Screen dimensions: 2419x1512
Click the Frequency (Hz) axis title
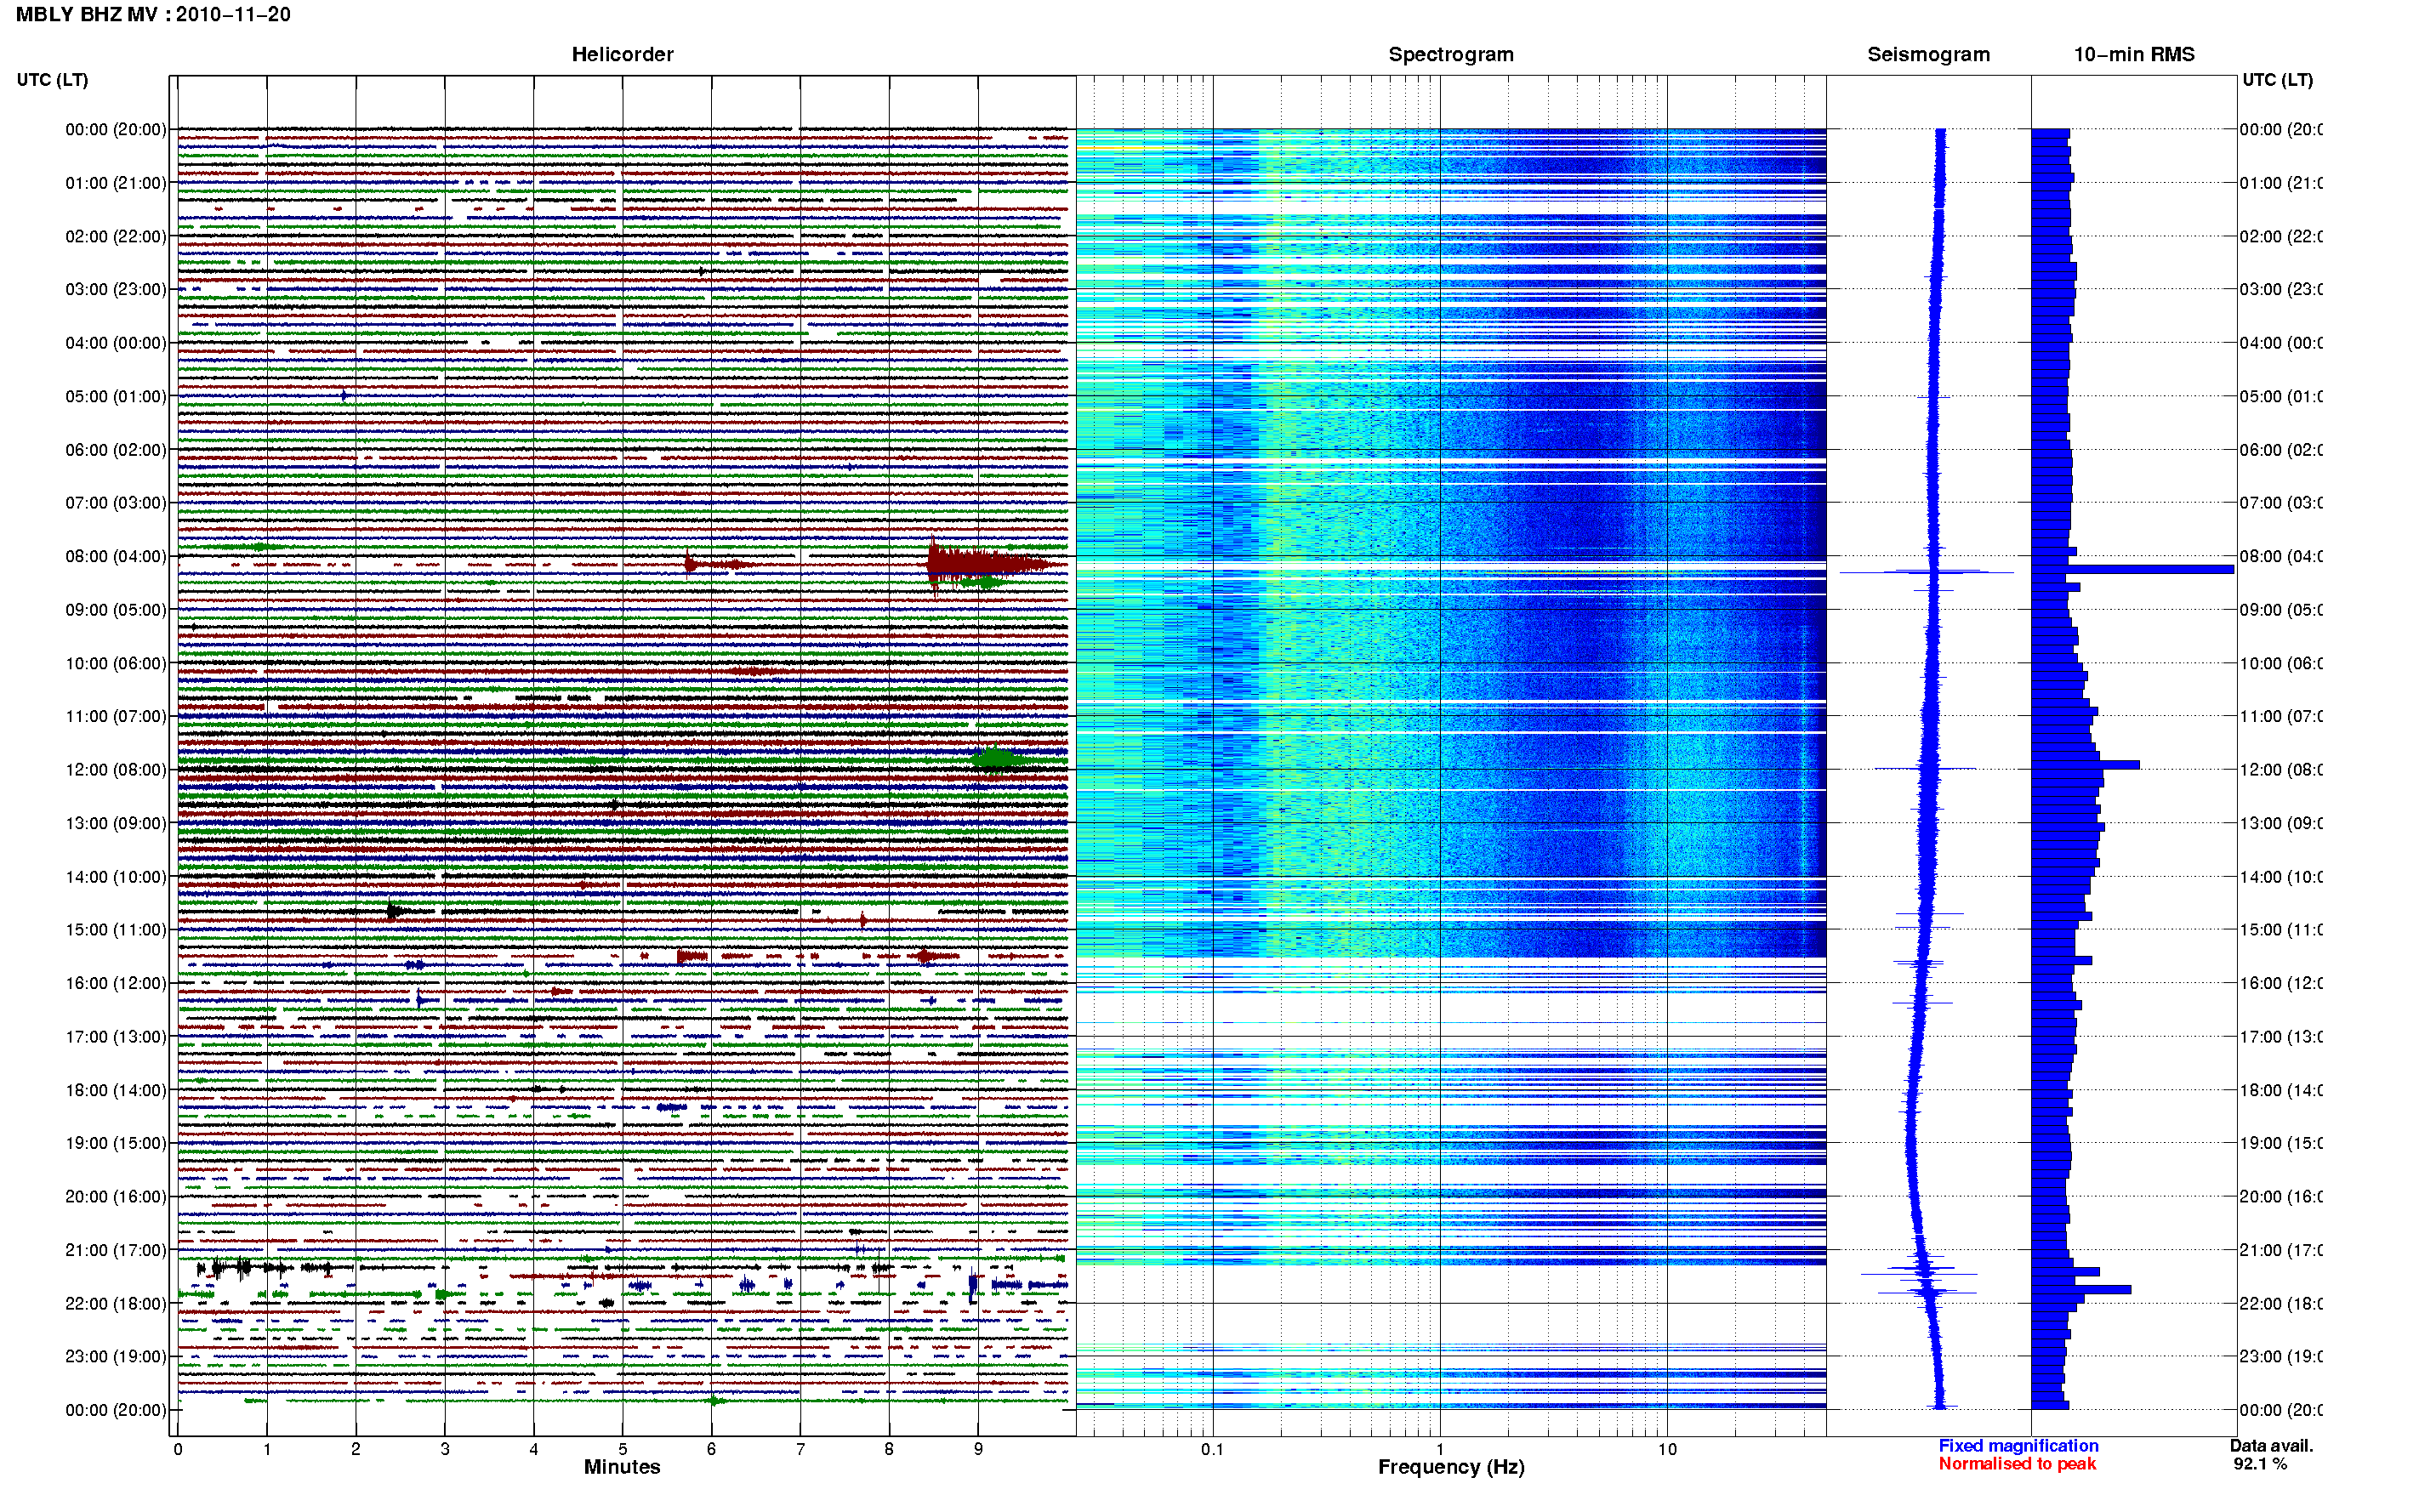click(1451, 1467)
